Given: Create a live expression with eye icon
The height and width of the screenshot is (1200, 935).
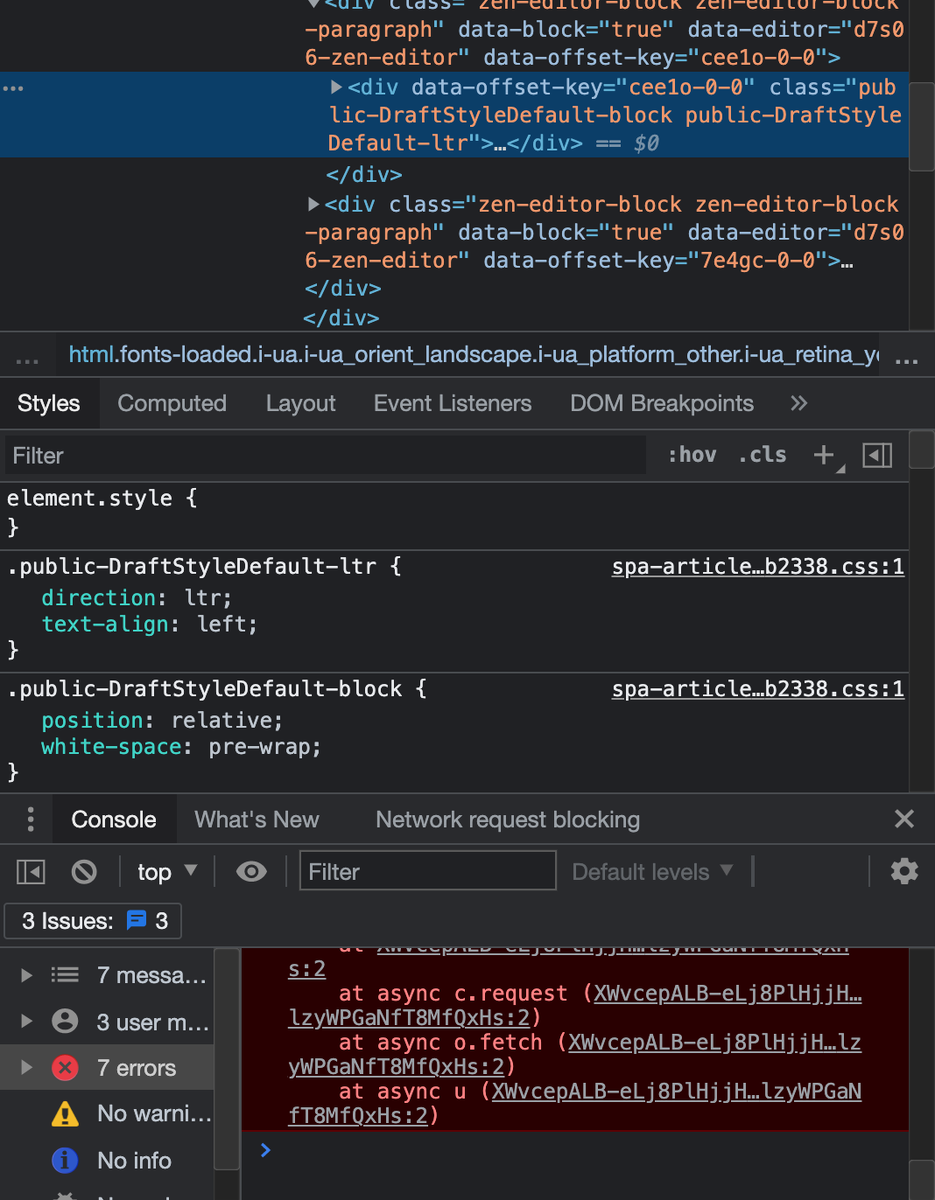Looking at the screenshot, I should 251,872.
